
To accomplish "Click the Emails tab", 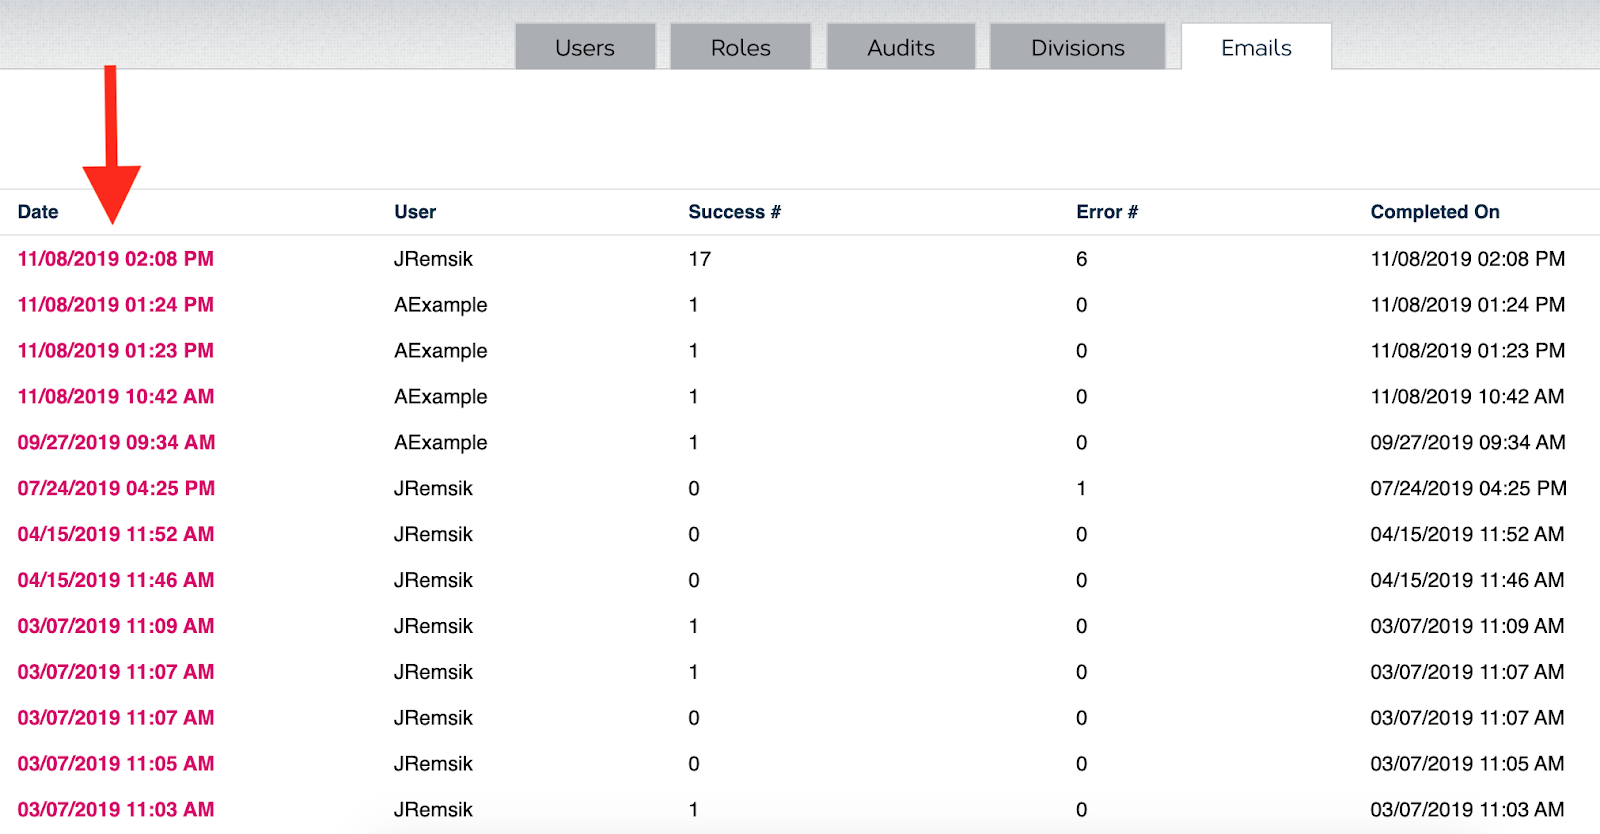I will [x=1256, y=47].
